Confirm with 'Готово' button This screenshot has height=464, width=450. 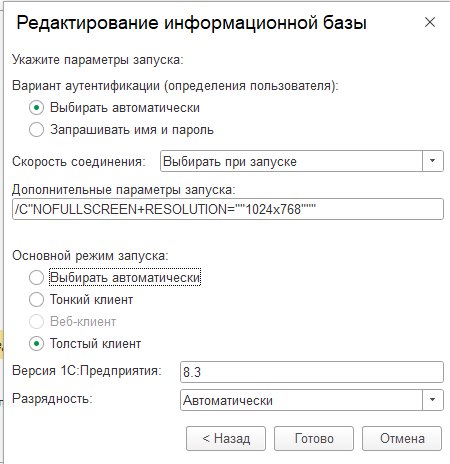(x=314, y=438)
